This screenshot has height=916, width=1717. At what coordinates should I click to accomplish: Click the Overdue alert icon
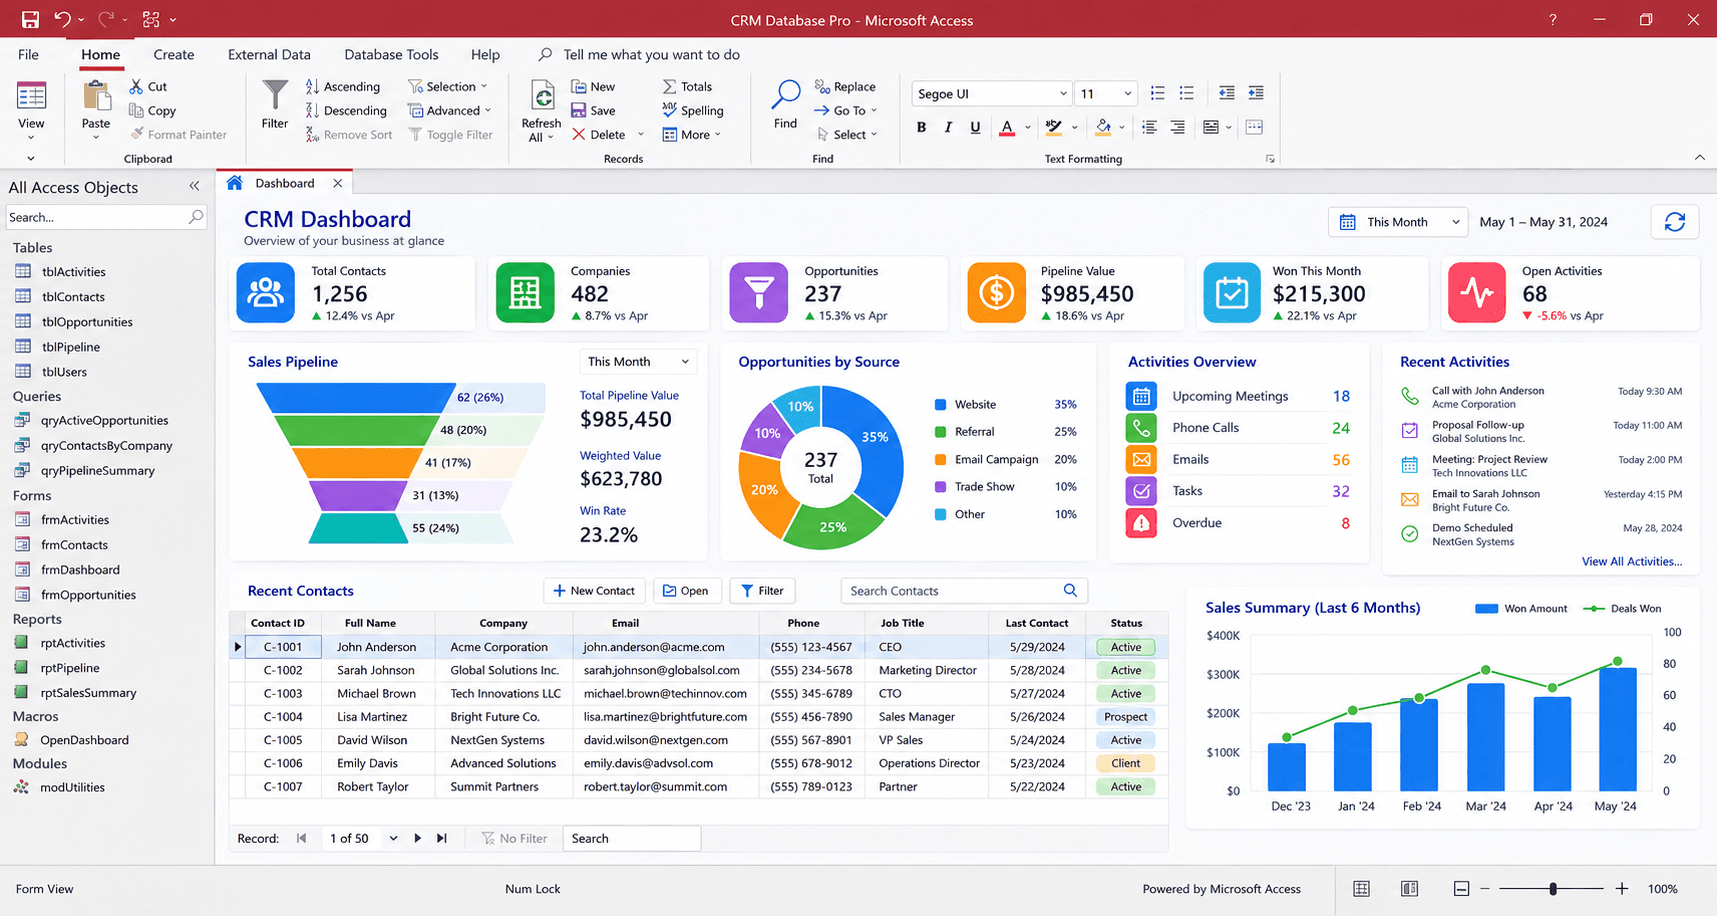coord(1141,523)
